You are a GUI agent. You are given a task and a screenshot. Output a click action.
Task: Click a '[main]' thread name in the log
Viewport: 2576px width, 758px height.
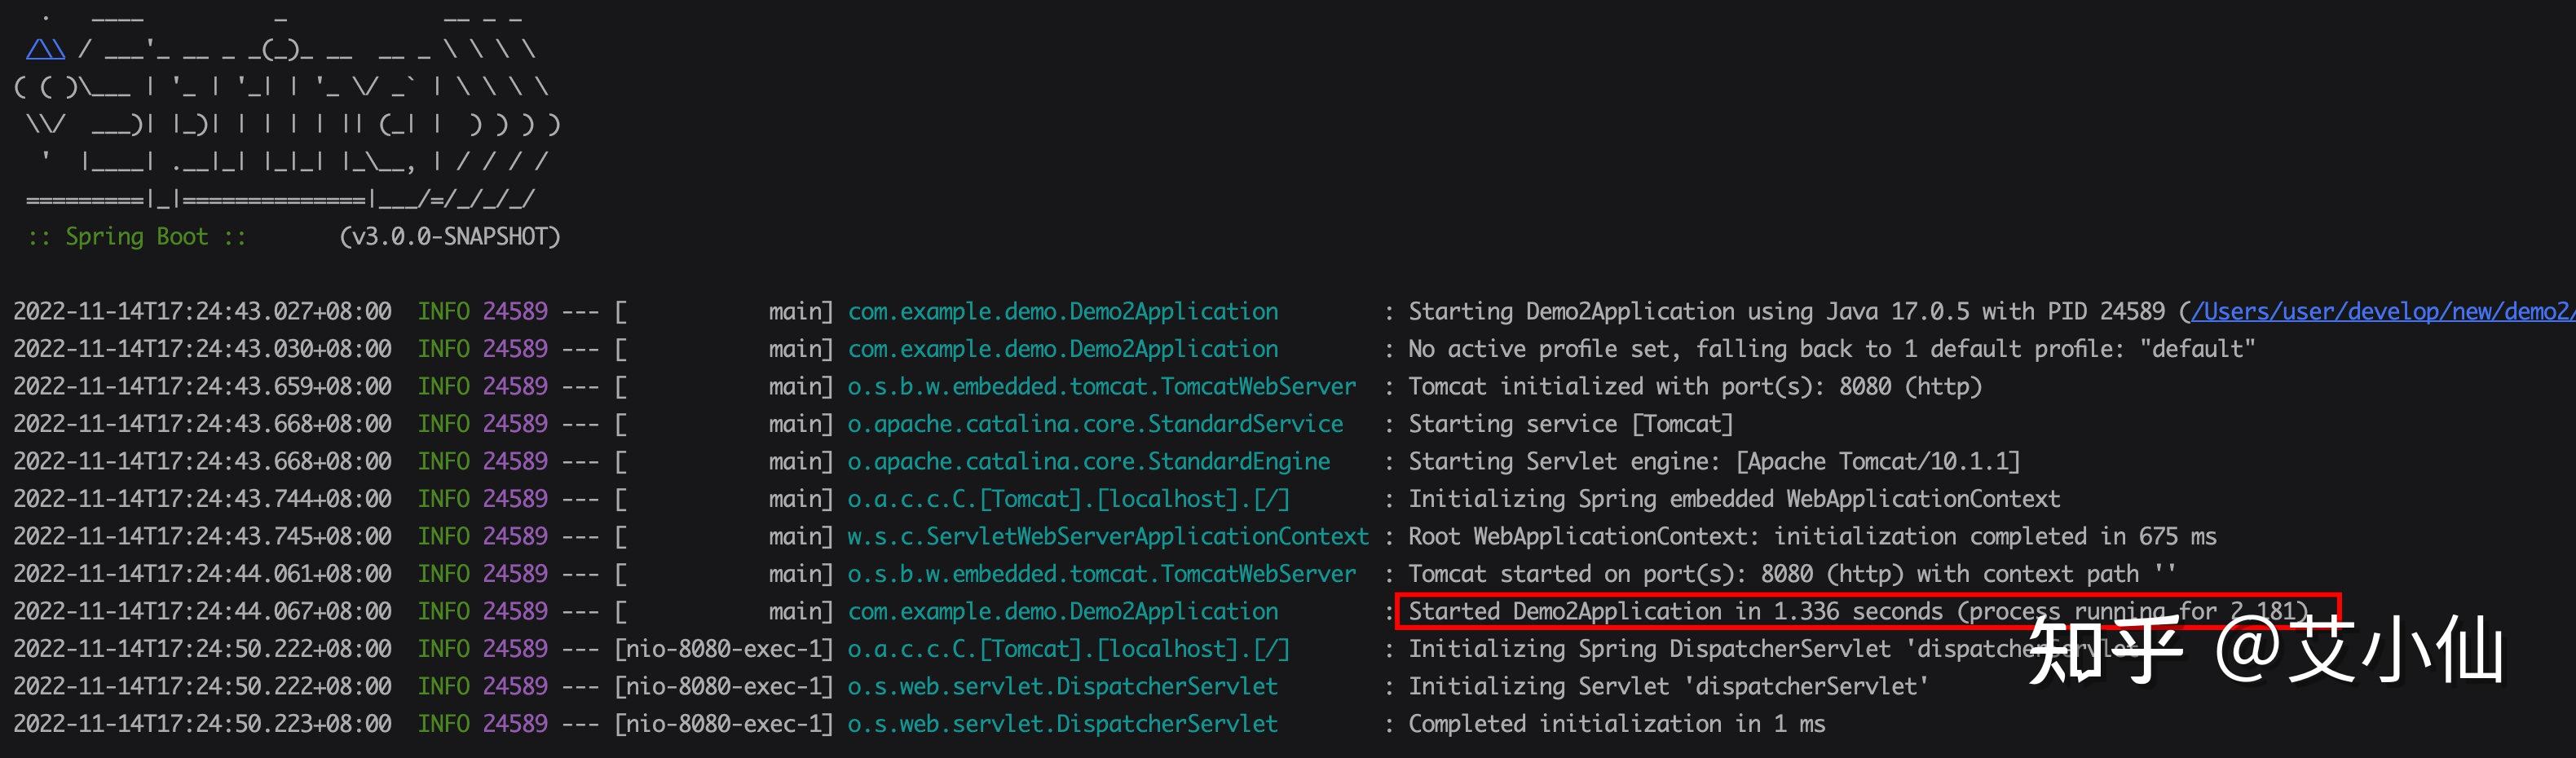800,311
